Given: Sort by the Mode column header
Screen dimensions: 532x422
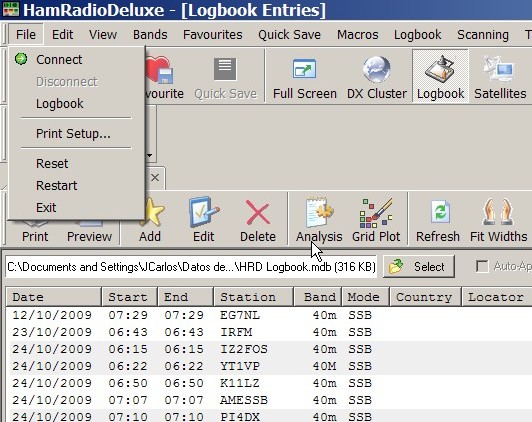Looking at the screenshot, I should 365,297.
